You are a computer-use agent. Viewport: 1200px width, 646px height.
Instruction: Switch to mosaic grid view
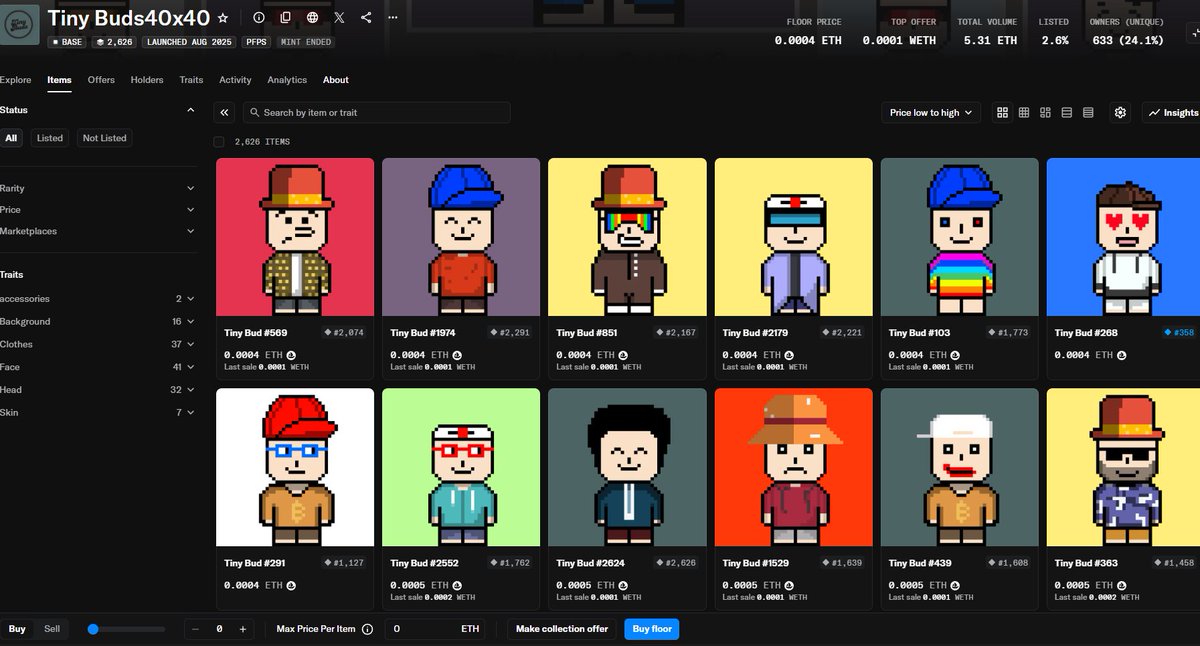click(x=1046, y=113)
